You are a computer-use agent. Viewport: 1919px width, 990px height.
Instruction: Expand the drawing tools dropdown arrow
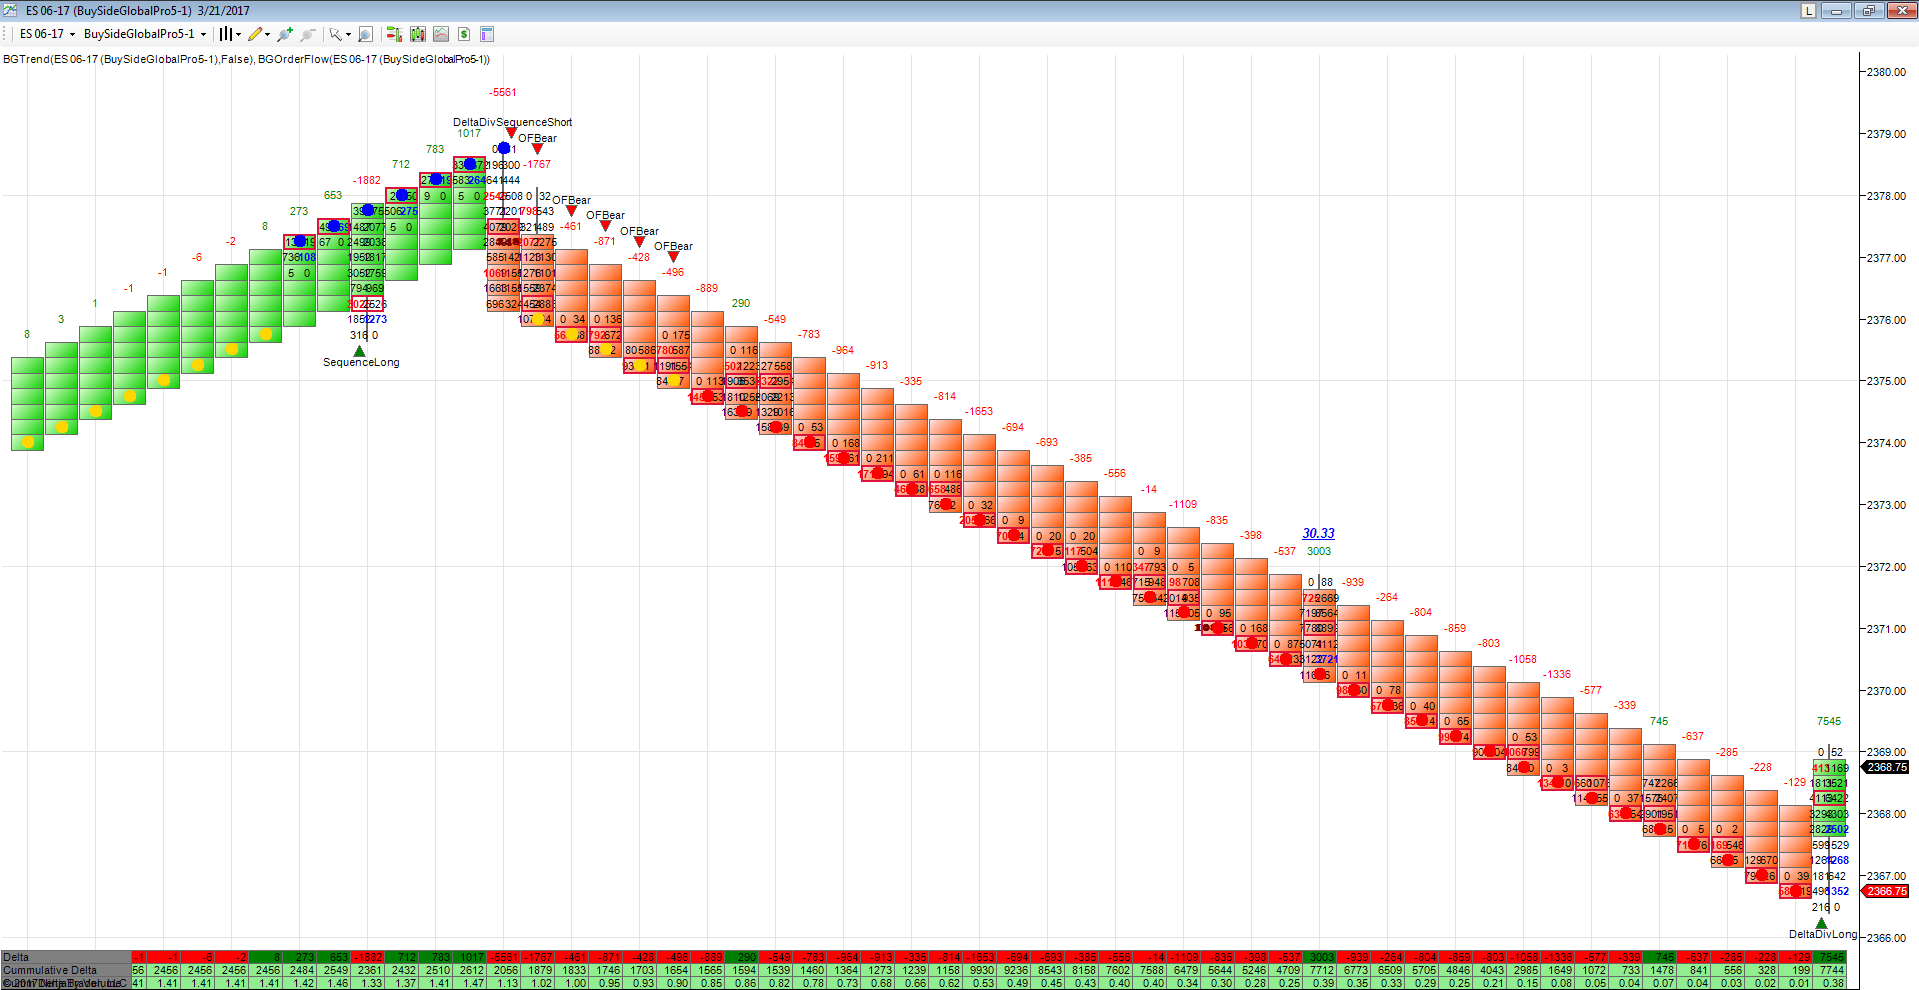[x=268, y=34]
